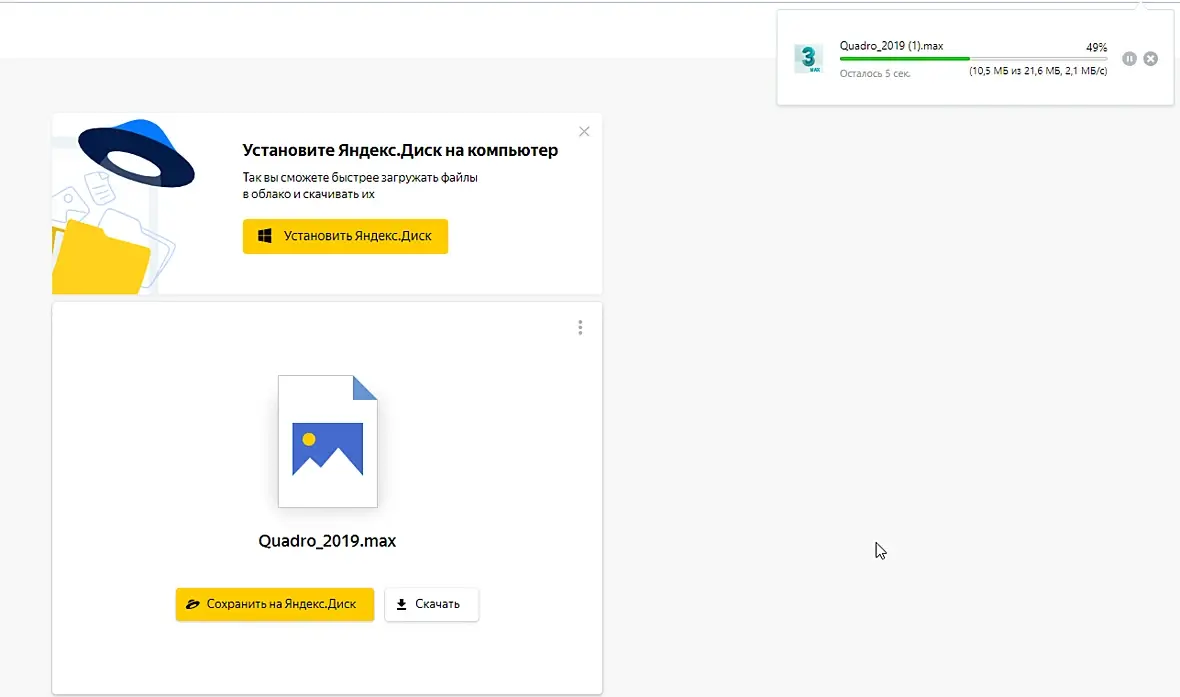Select the Quadro_2019.max file name label

click(327, 541)
